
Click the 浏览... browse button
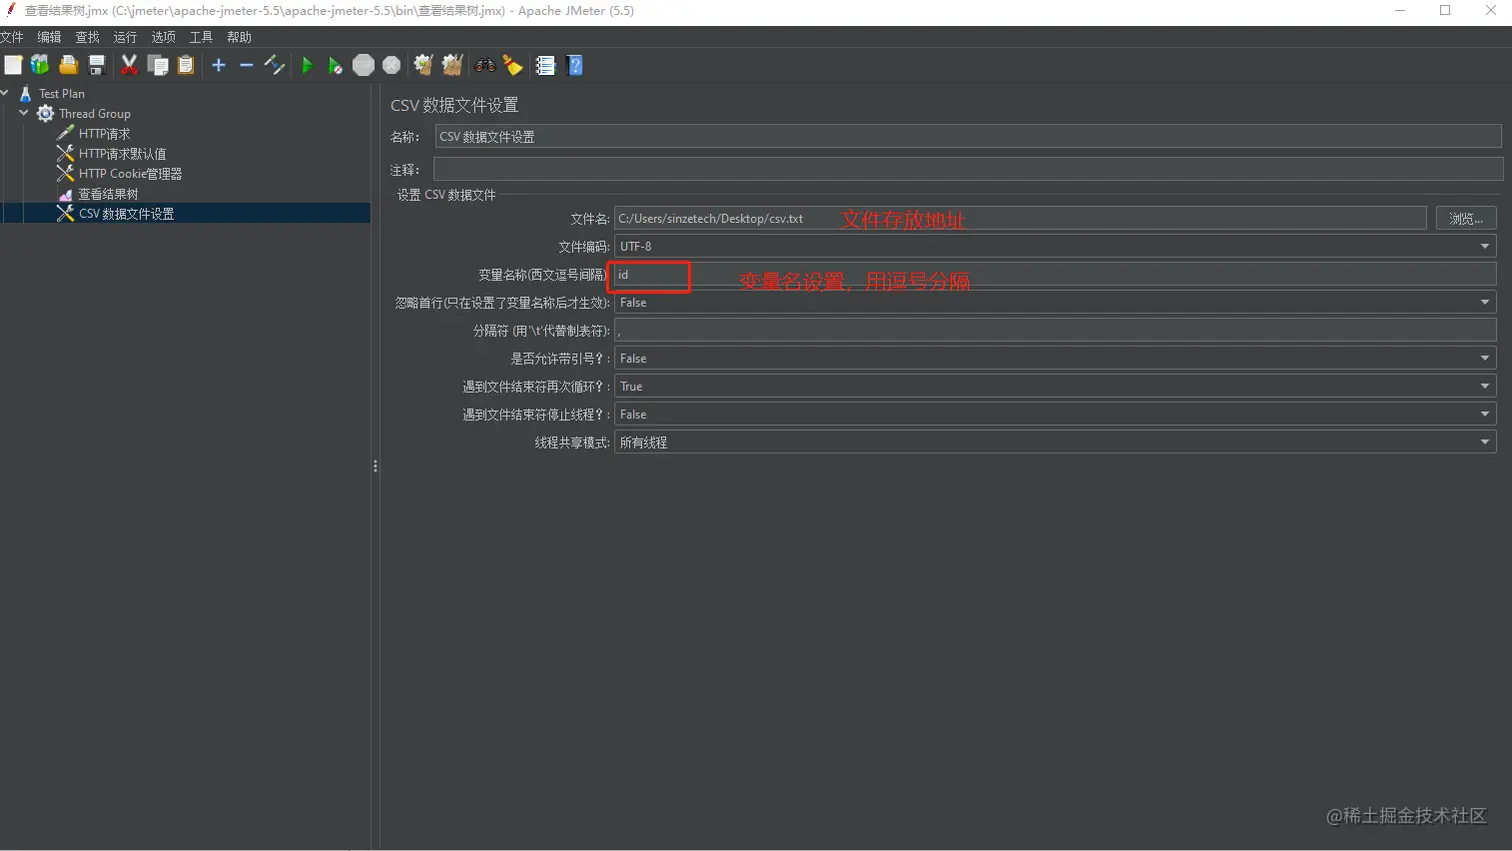pyautogui.click(x=1466, y=218)
